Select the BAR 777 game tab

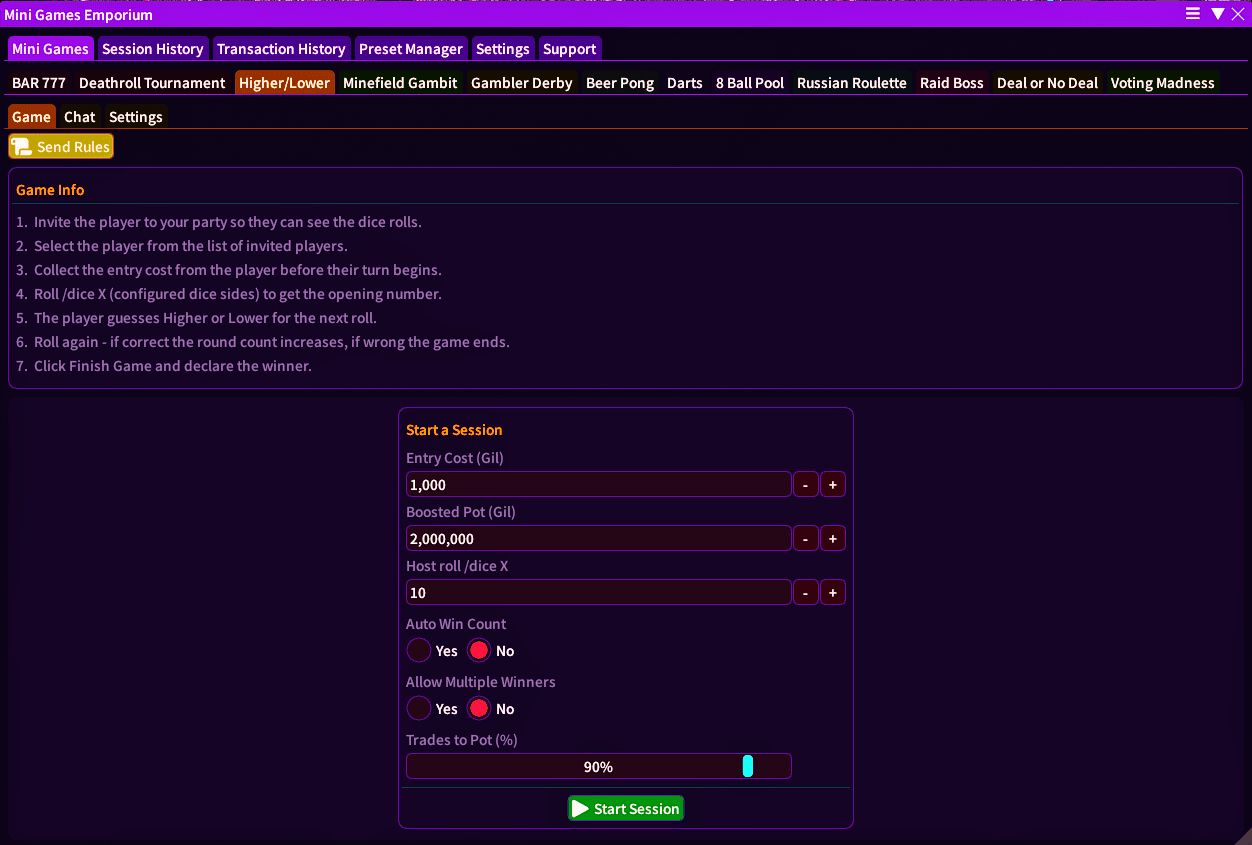coord(39,83)
